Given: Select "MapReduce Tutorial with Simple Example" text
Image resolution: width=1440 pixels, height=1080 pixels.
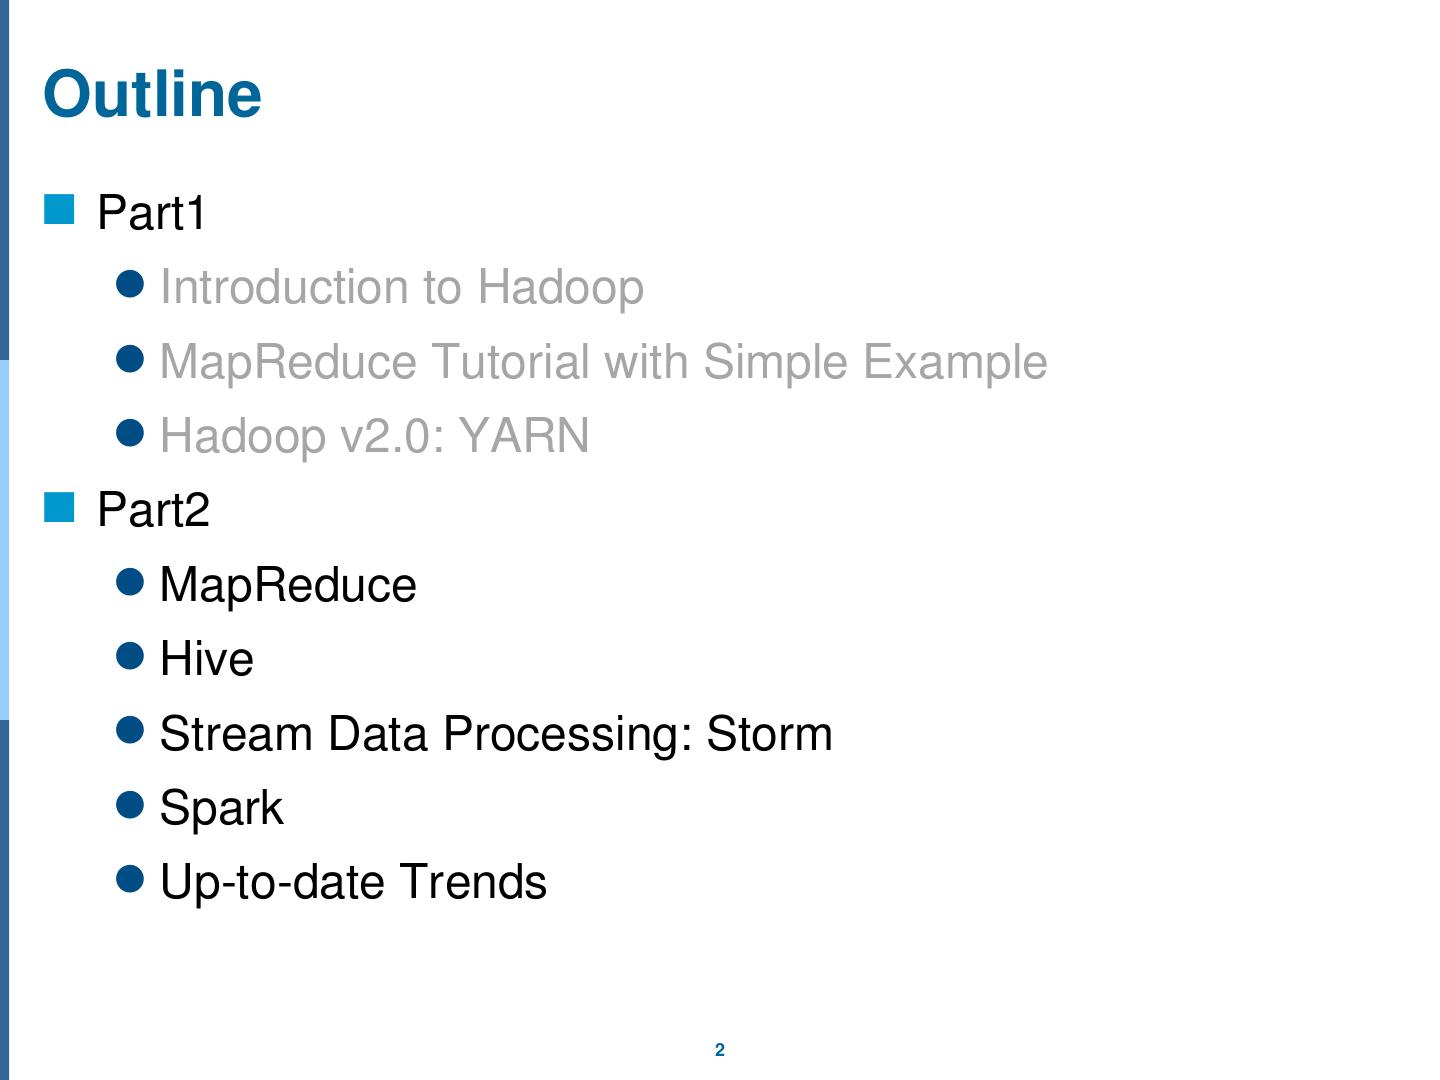Looking at the screenshot, I should pyautogui.click(x=603, y=362).
